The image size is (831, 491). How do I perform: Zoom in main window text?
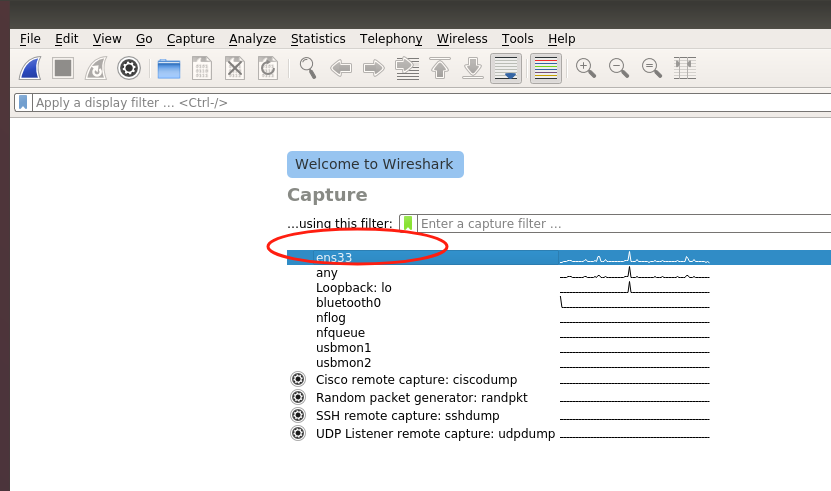[x=586, y=68]
